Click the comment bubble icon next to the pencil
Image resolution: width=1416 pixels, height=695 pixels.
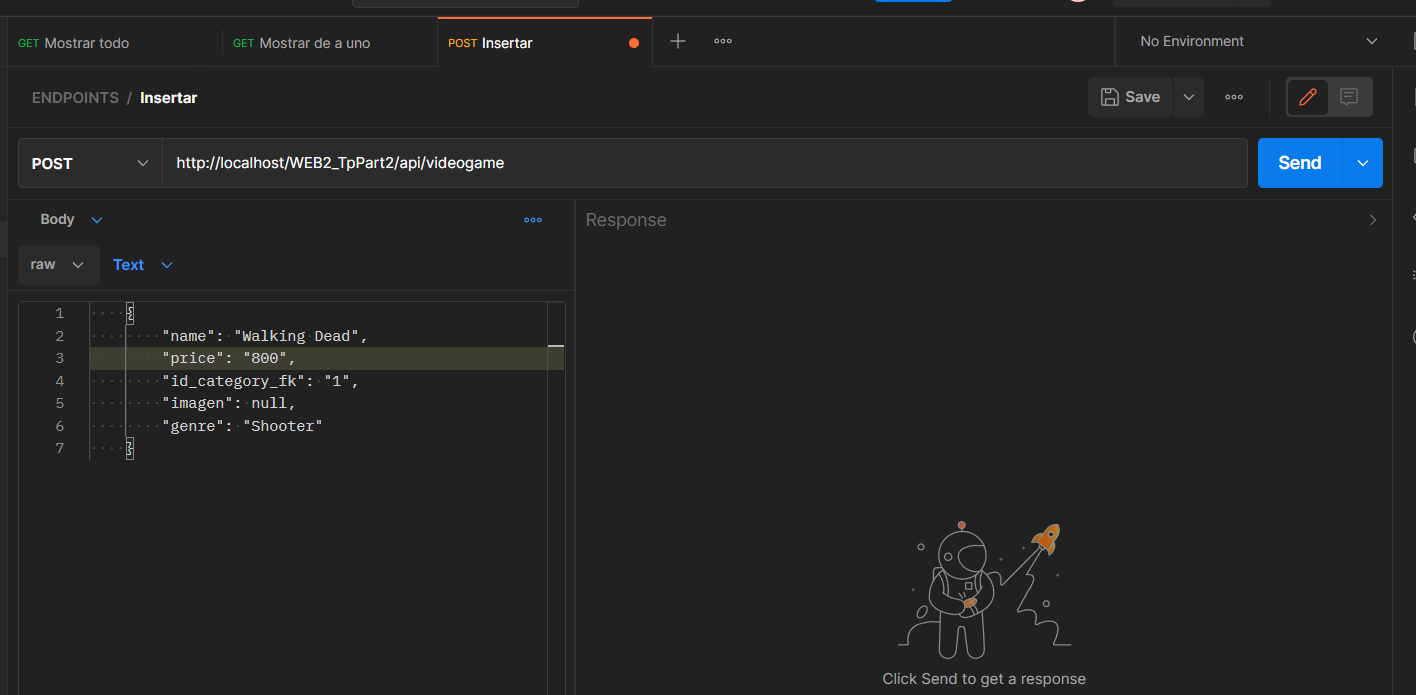(x=1349, y=97)
